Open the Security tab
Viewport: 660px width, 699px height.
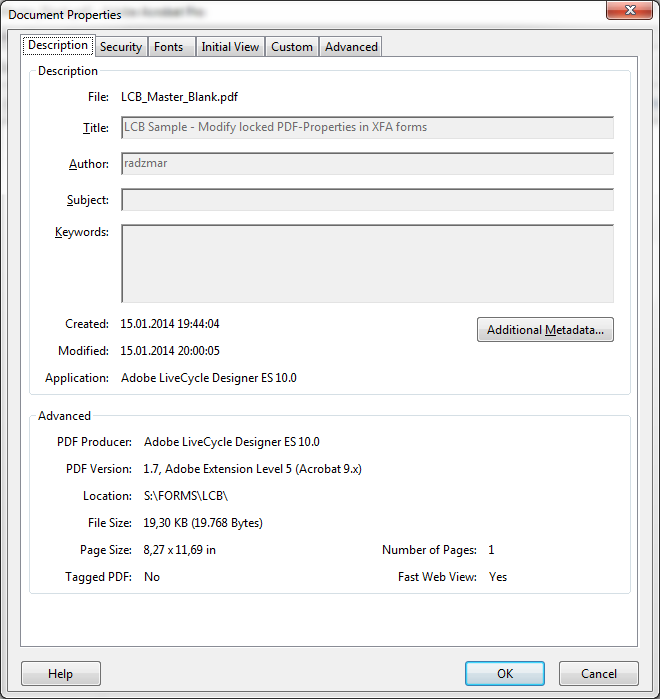pyautogui.click(x=121, y=47)
